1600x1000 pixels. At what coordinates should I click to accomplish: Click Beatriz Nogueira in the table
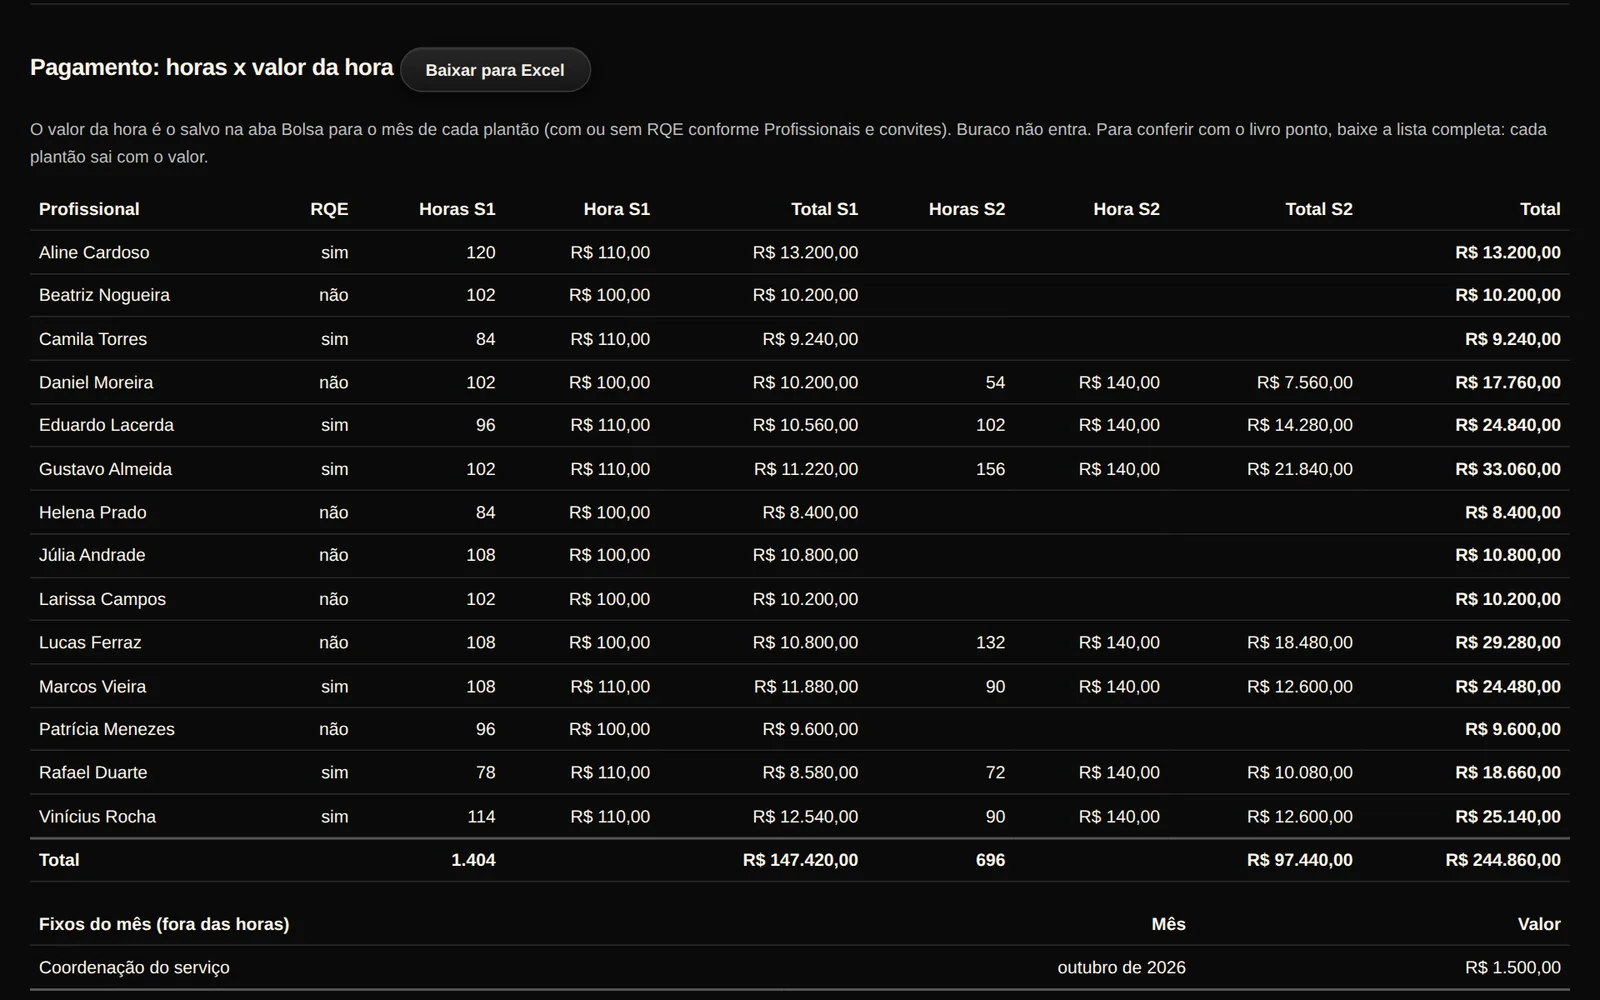pyautogui.click(x=104, y=295)
